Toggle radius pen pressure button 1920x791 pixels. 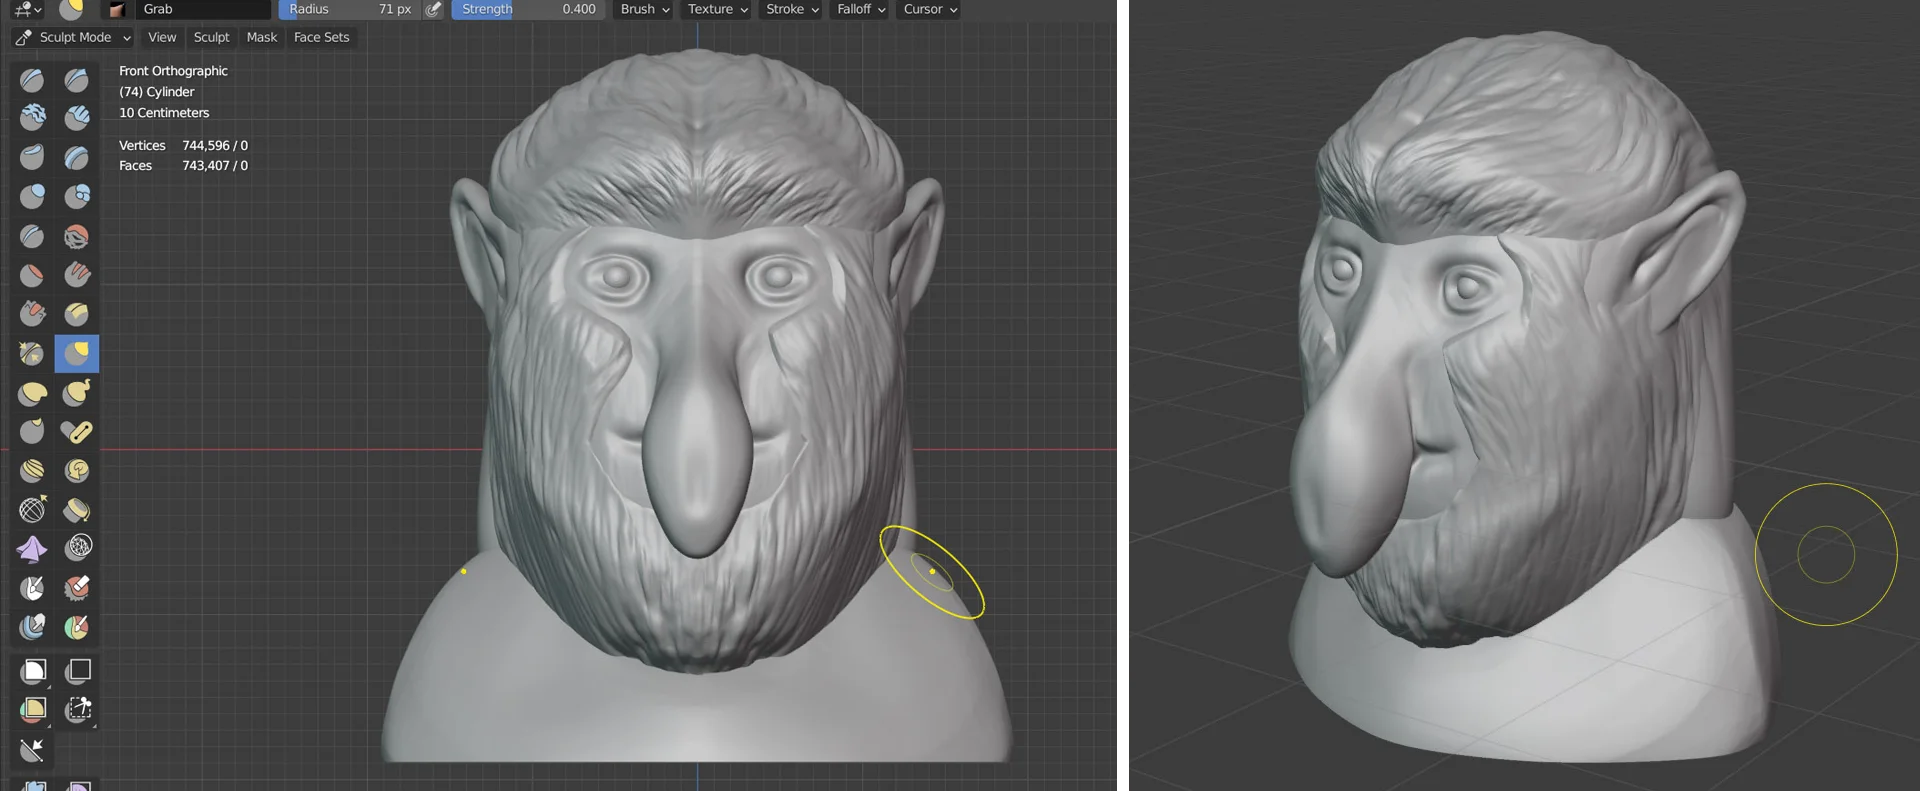(433, 10)
